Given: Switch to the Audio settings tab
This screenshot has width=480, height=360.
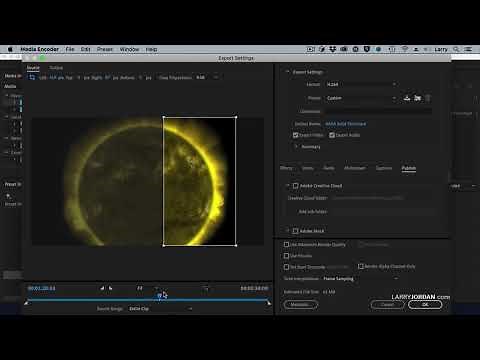Looking at the screenshot, I should (x=329, y=168).
